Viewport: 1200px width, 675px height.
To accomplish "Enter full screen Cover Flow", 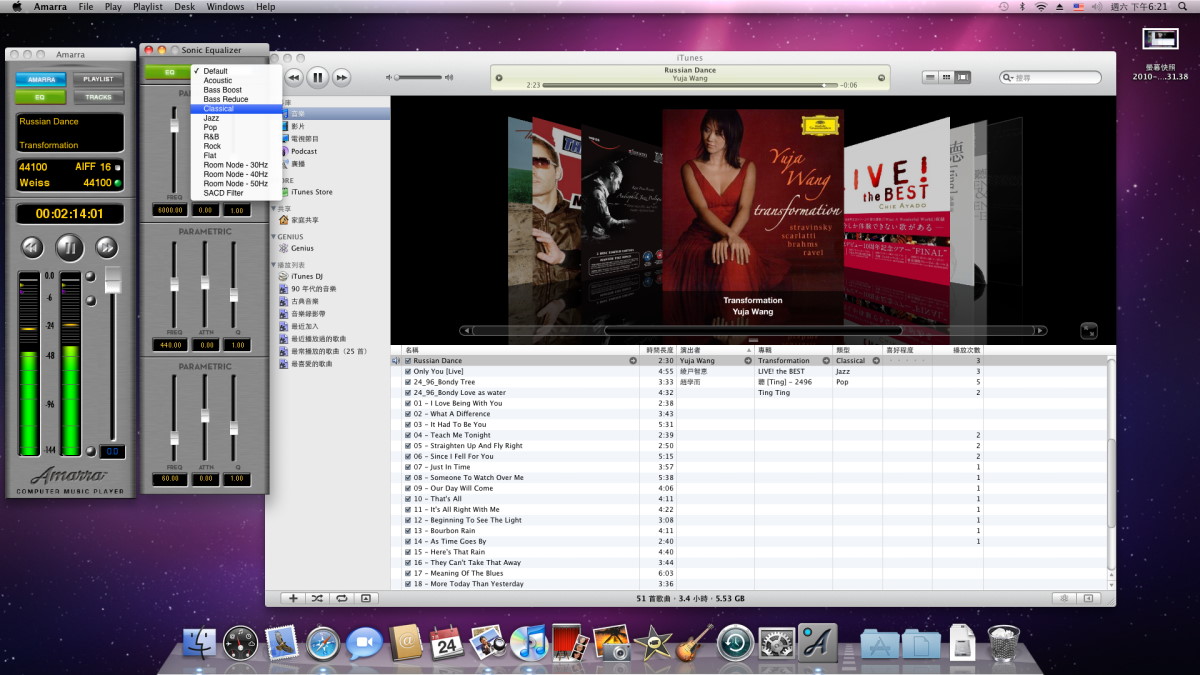I will (x=1089, y=330).
